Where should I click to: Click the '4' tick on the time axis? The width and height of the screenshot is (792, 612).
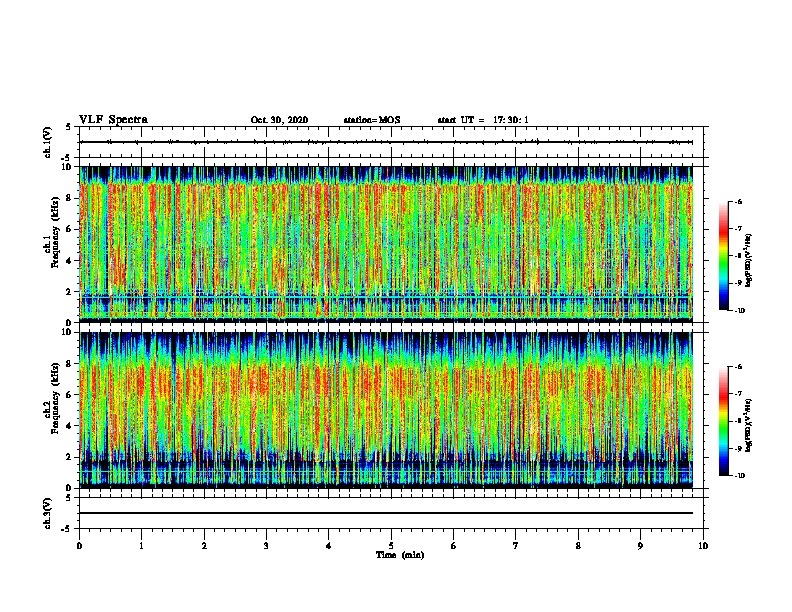point(329,546)
